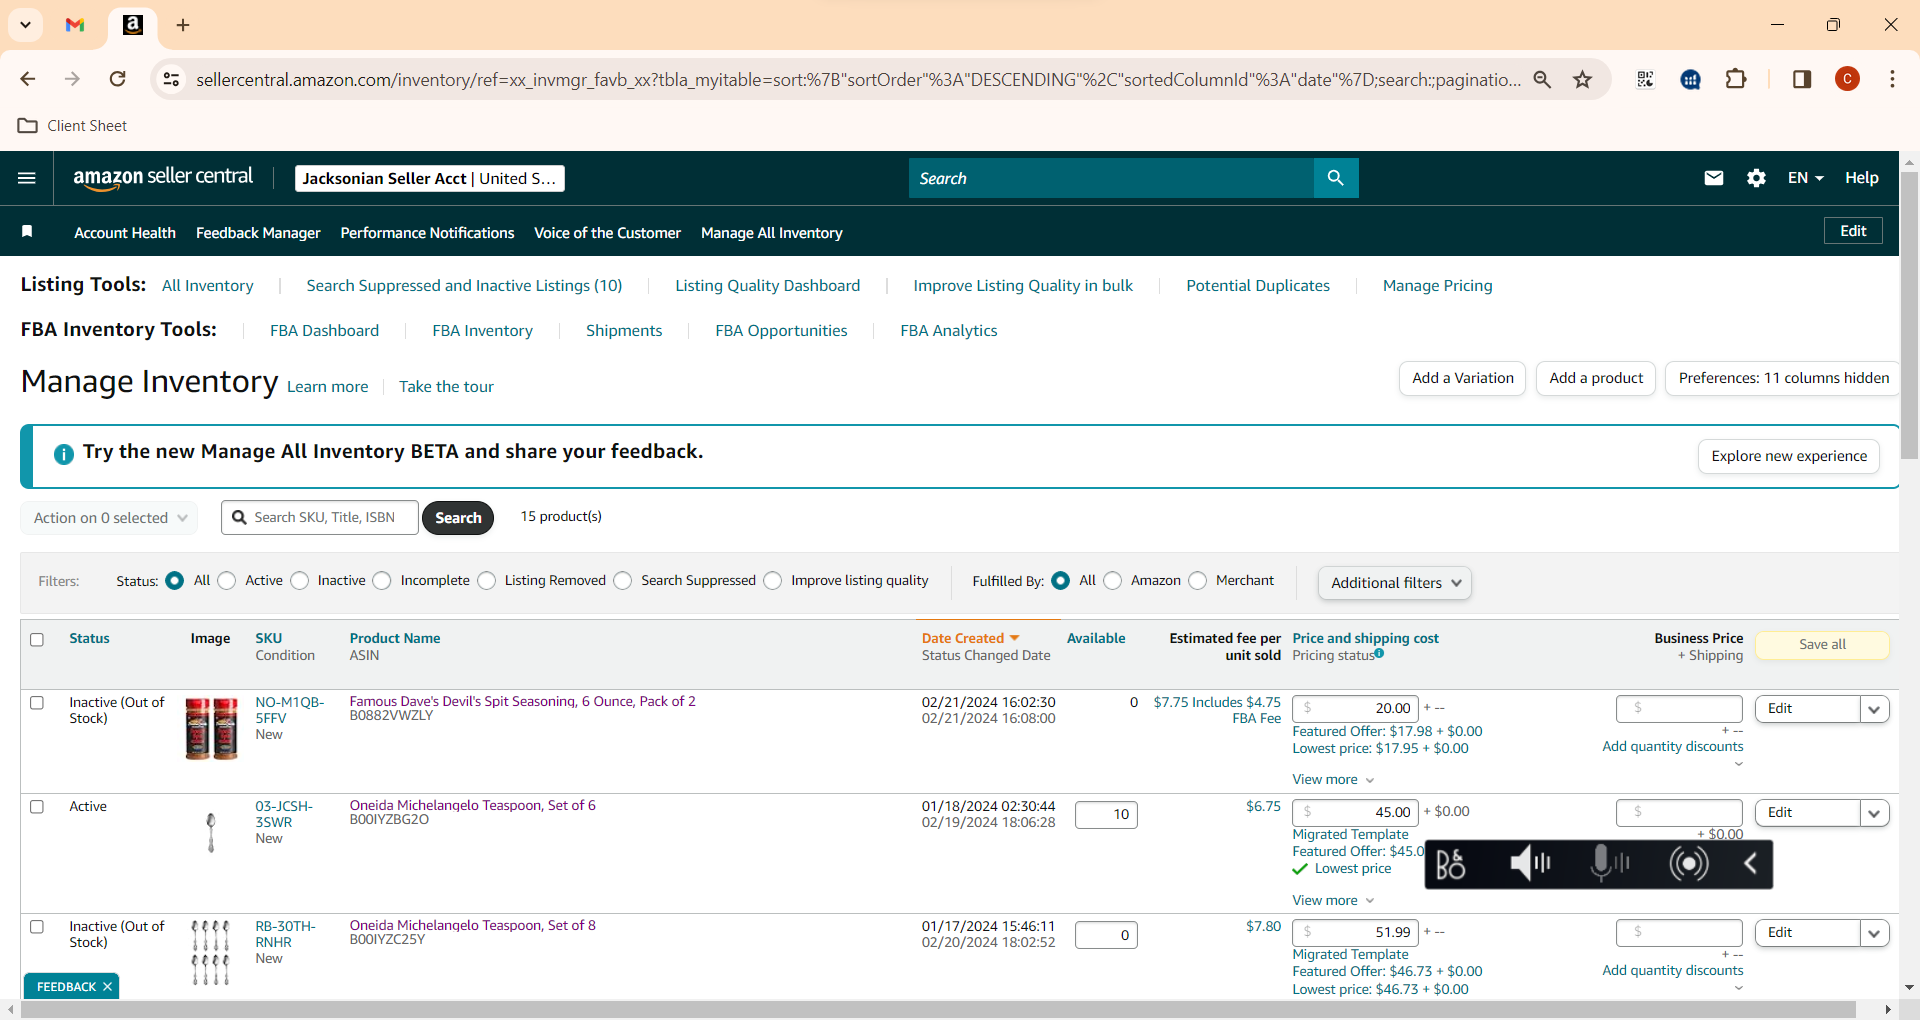Select the Incomplete status radio button
Image resolution: width=1920 pixels, height=1020 pixels.
(x=382, y=581)
